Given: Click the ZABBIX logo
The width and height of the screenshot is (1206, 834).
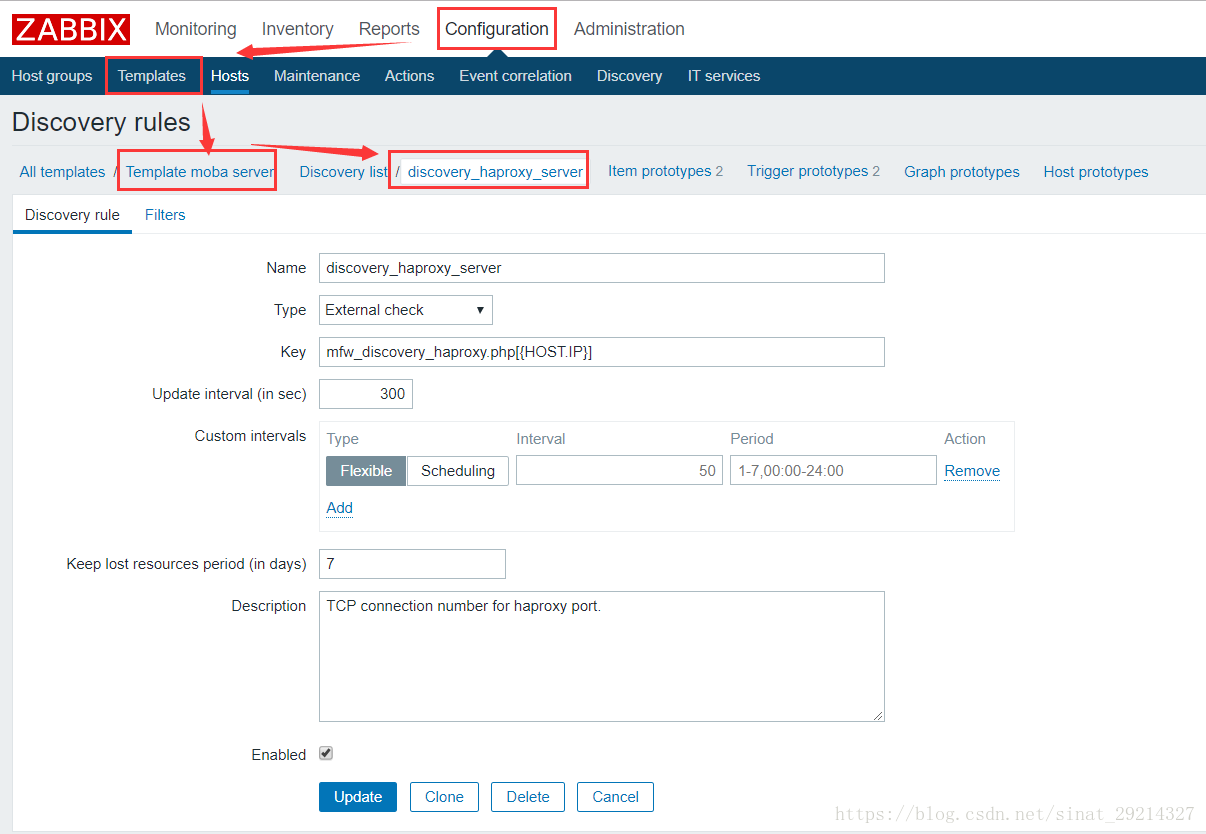Looking at the screenshot, I should coord(71,29).
